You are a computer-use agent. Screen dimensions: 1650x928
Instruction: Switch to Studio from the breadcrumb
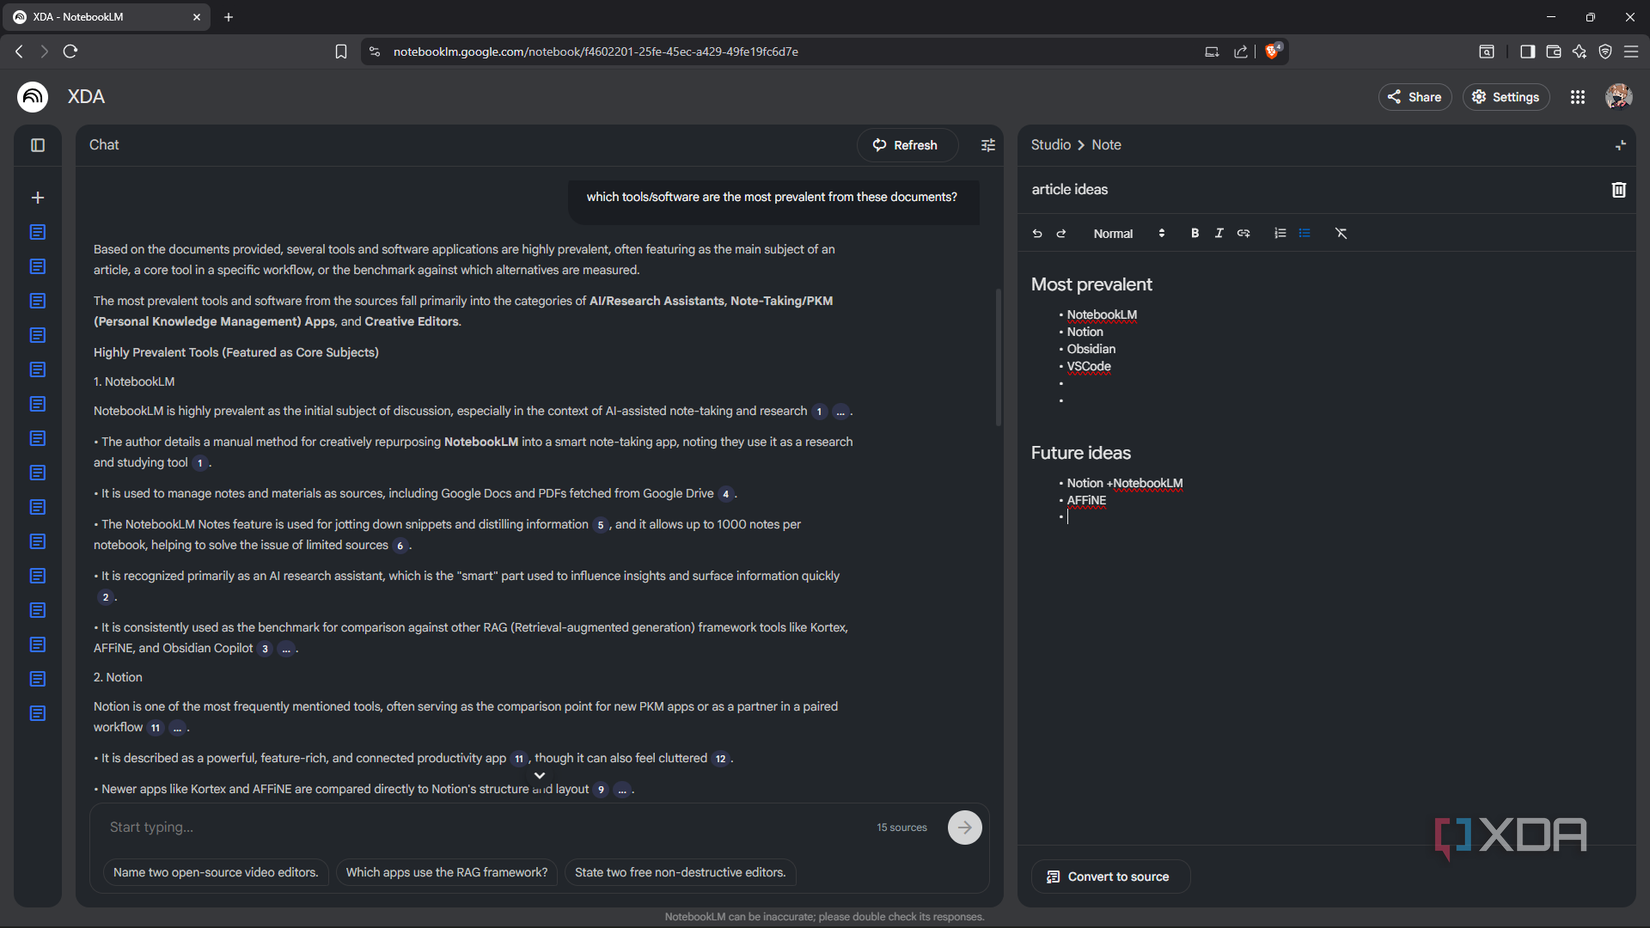tap(1050, 145)
